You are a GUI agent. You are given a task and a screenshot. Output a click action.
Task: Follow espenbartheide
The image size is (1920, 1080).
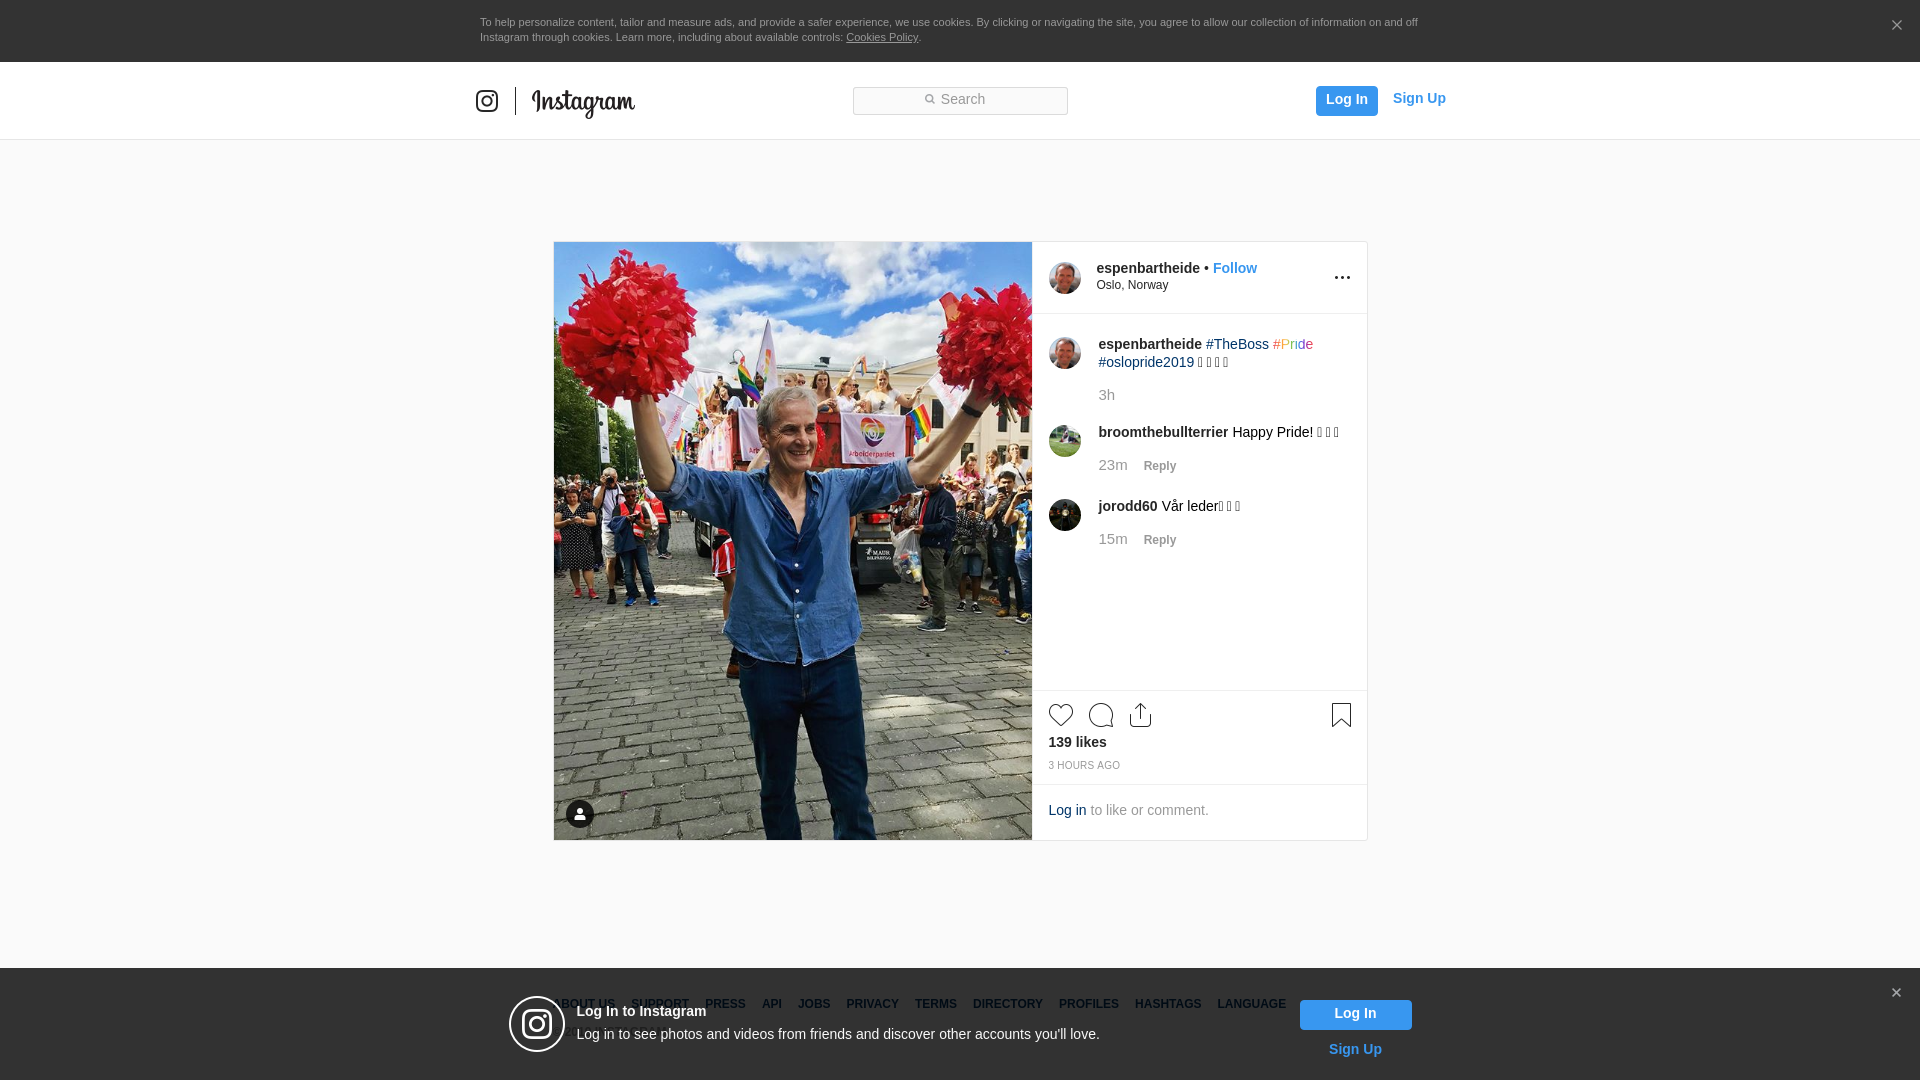[x=1234, y=268]
